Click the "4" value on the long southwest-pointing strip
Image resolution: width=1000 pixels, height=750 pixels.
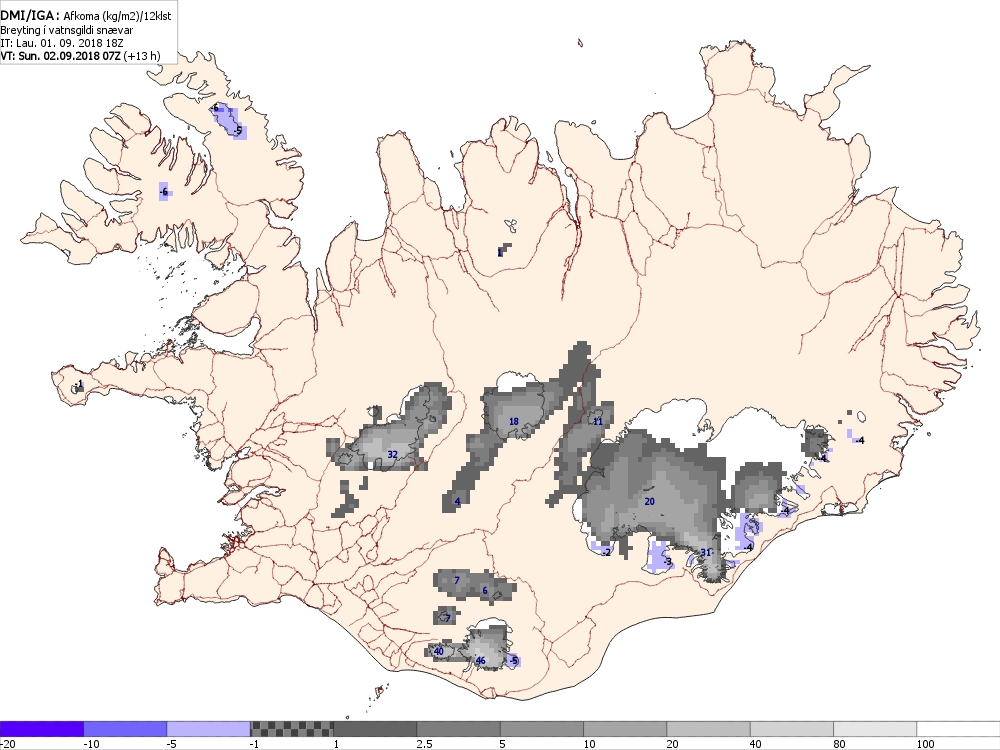coord(457,502)
